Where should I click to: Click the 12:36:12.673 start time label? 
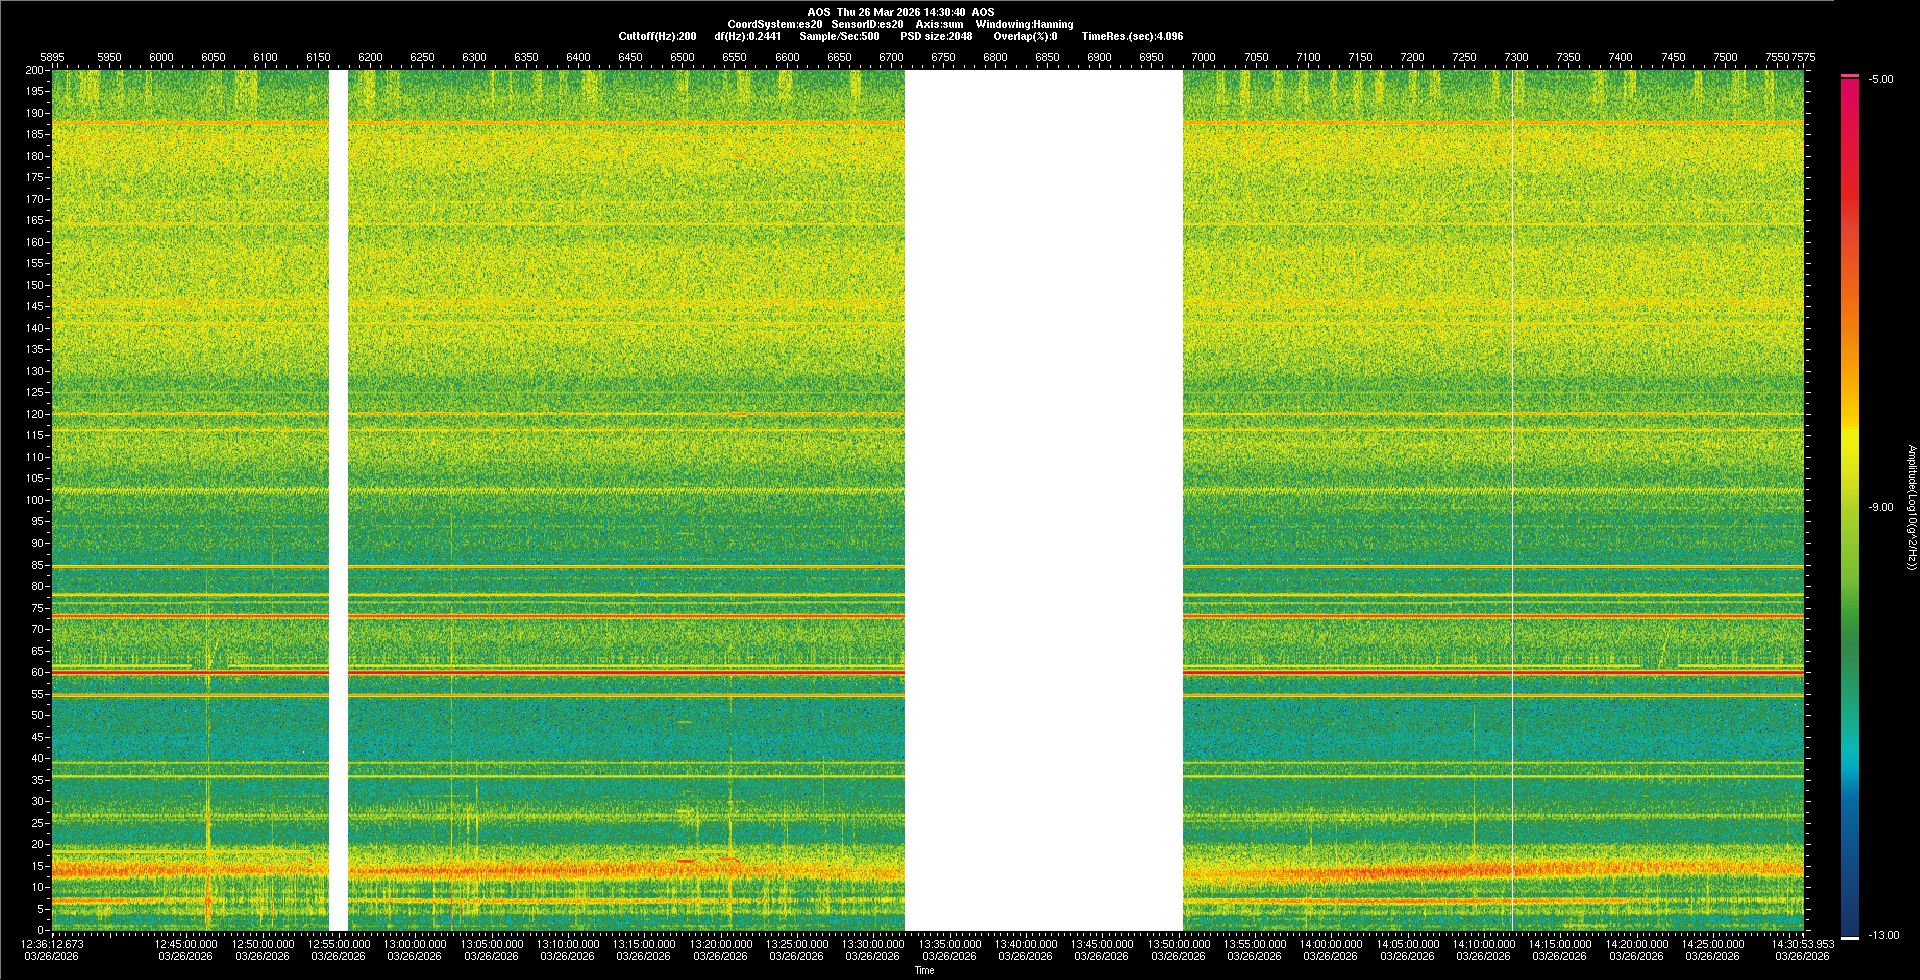click(53, 944)
